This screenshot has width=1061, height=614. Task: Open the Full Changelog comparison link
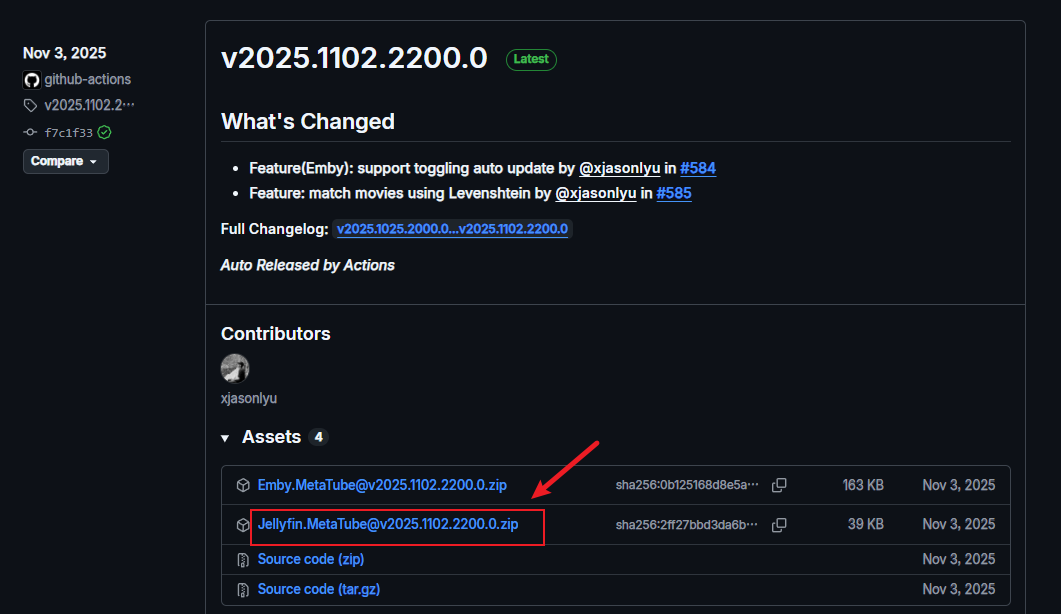(452, 229)
